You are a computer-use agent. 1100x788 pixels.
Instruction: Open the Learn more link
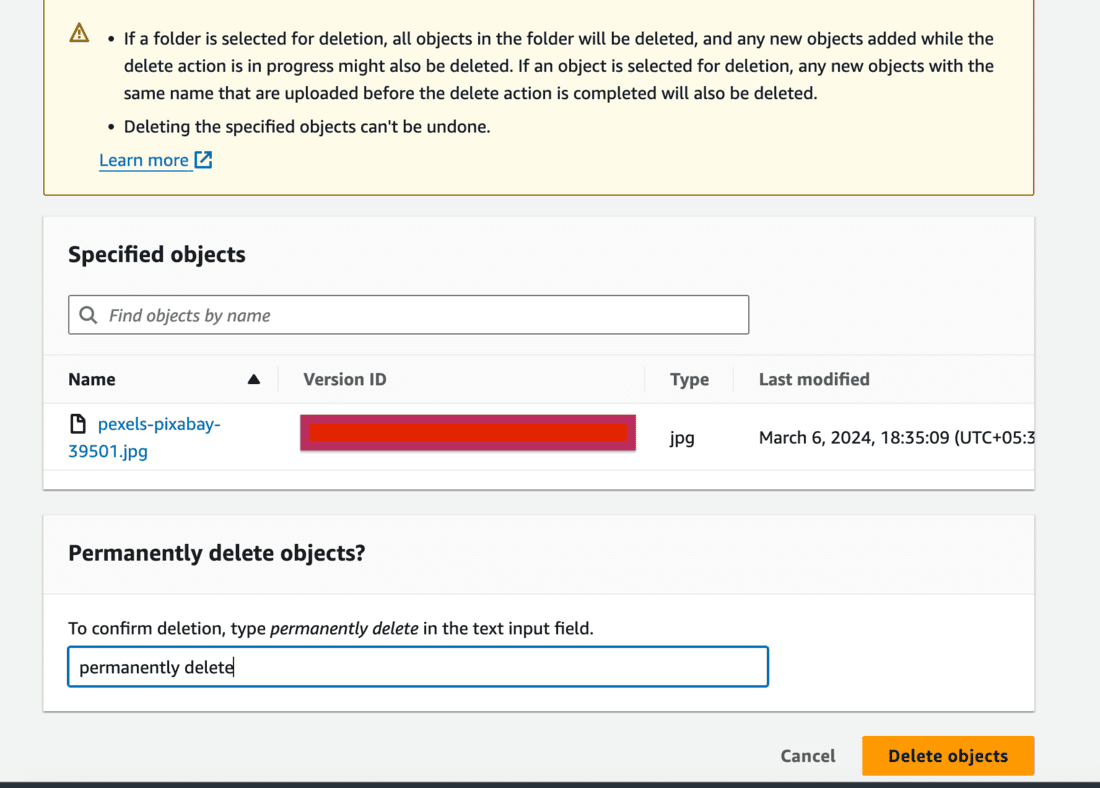[x=144, y=160]
